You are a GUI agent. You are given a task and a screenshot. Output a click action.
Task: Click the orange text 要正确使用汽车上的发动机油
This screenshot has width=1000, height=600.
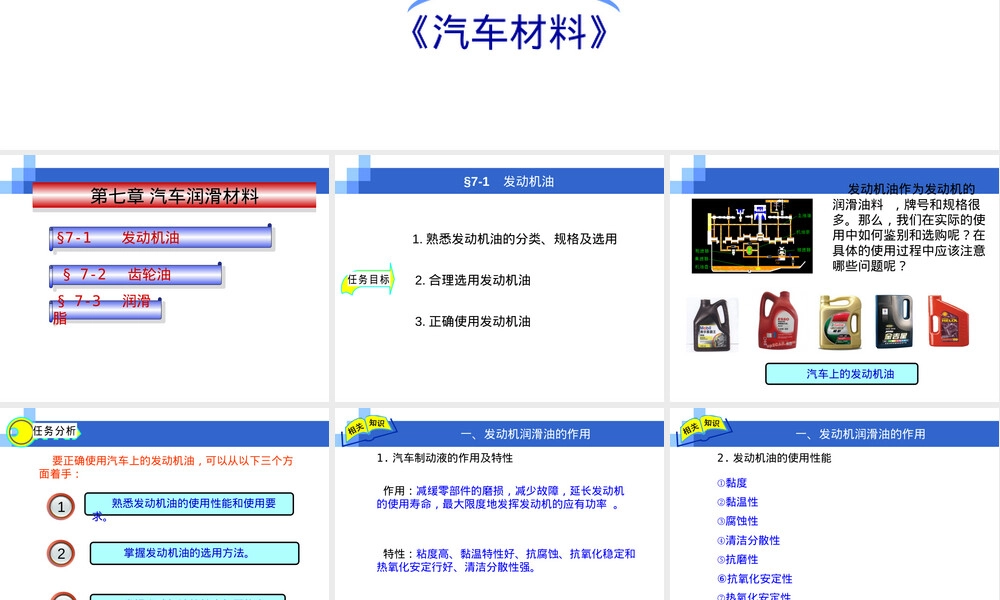coord(166,467)
